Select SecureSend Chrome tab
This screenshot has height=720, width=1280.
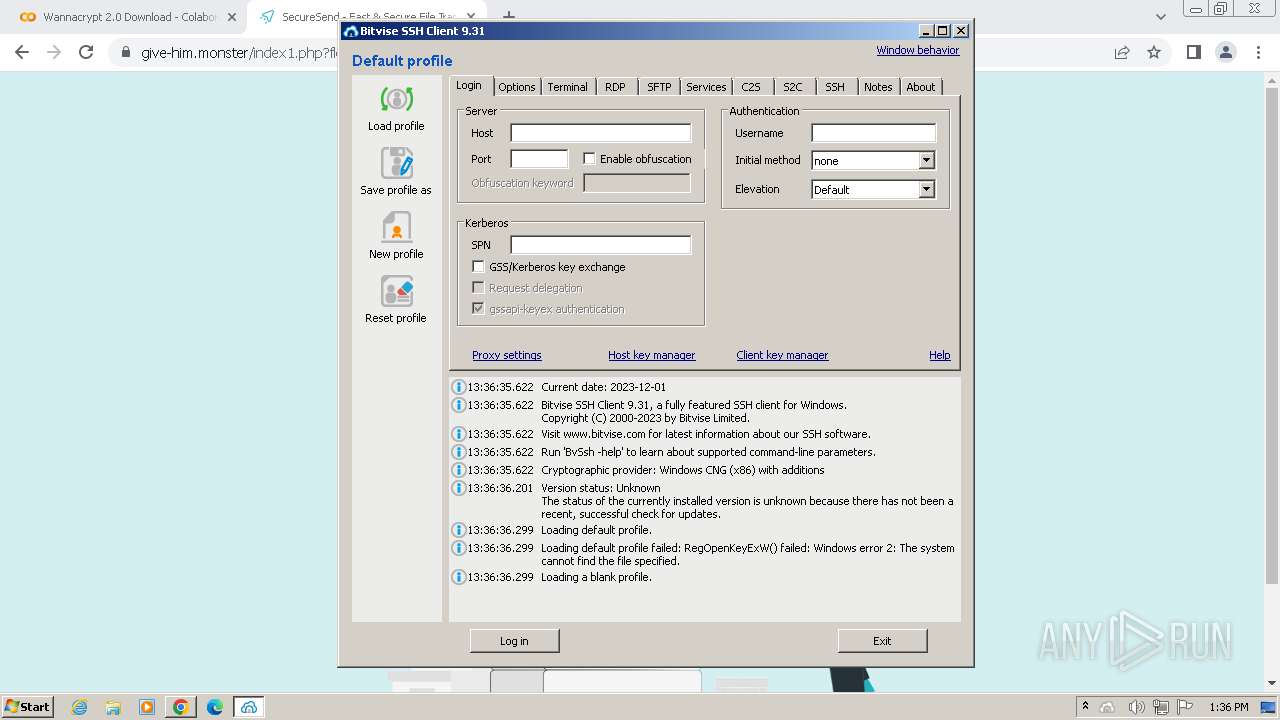365,17
